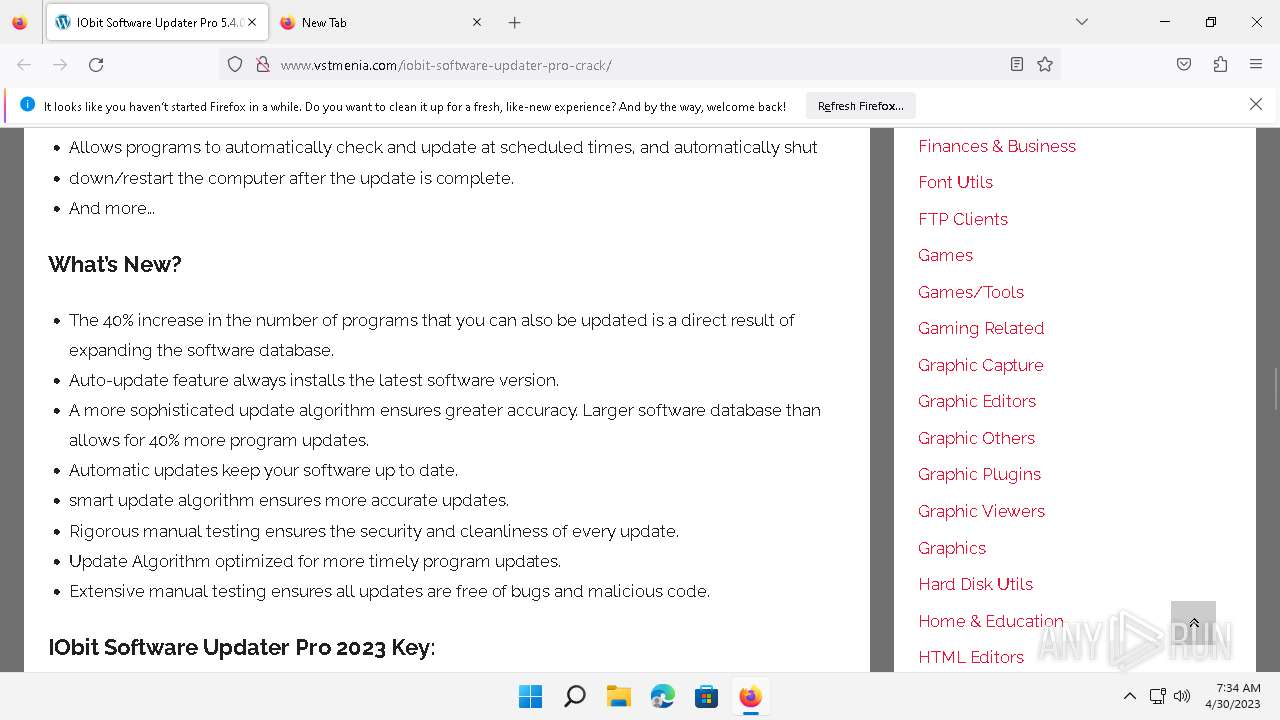The width and height of the screenshot is (1280, 720).
Task: Open Games/Tools category
Action: 971,292
